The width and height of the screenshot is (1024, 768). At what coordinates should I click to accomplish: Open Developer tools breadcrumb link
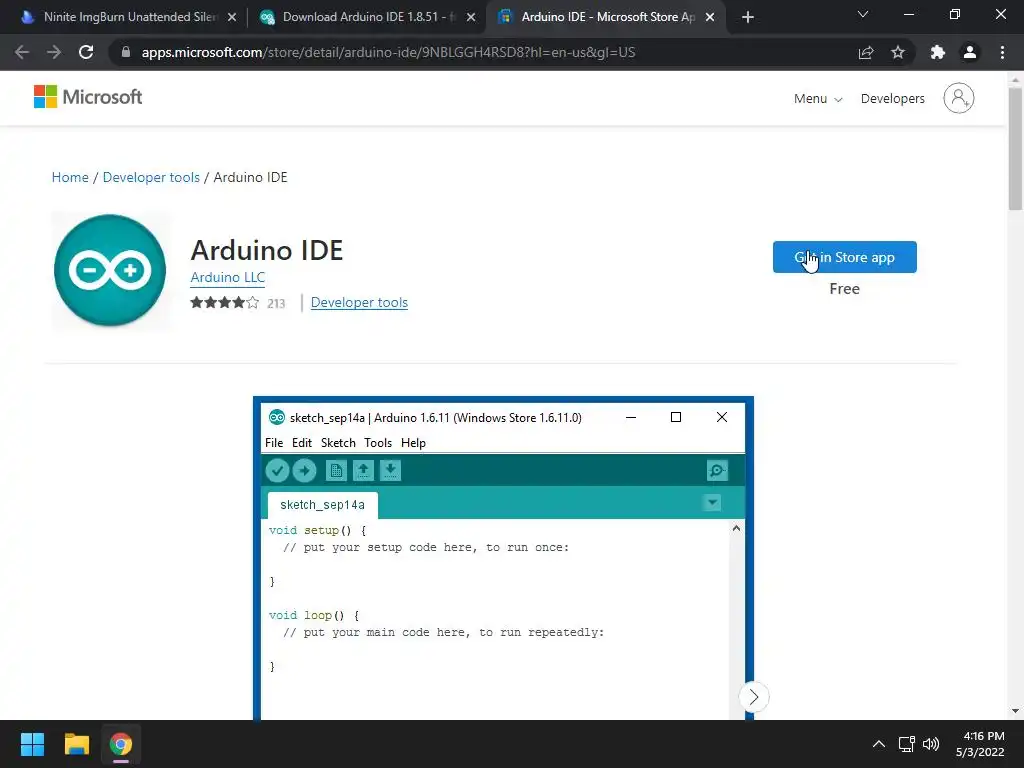click(151, 178)
